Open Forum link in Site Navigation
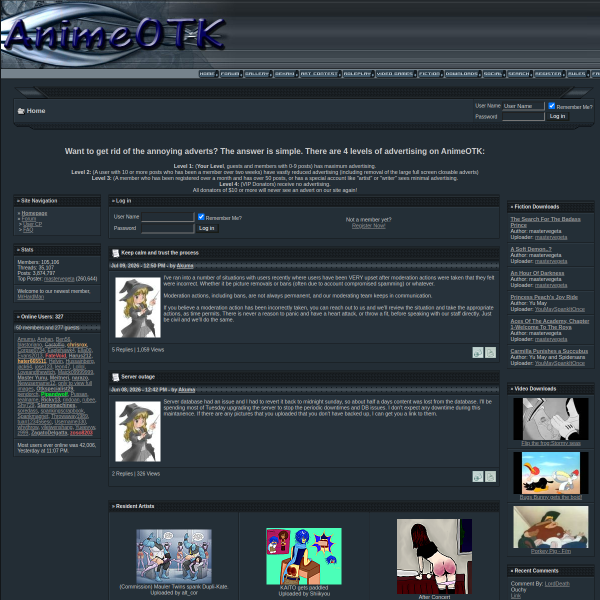600x600 pixels. (29, 218)
